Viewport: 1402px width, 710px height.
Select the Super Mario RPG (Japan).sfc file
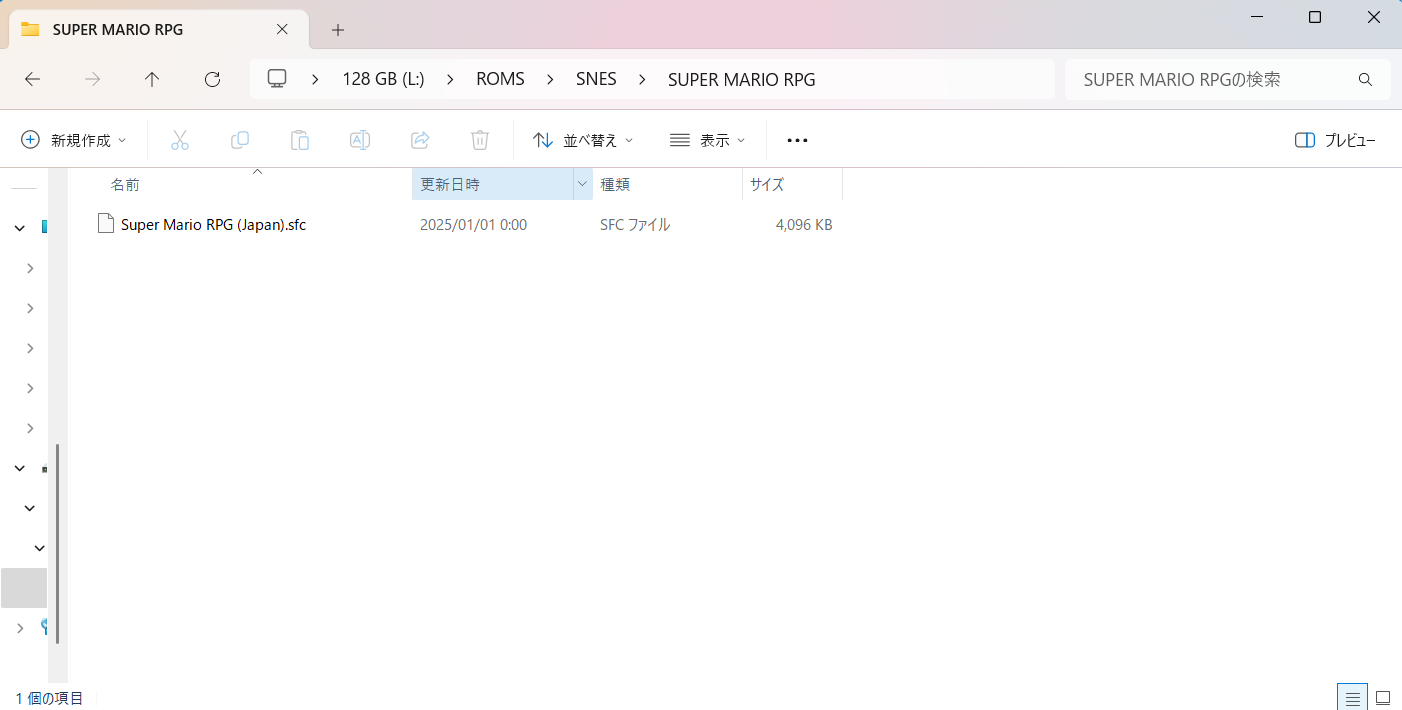click(213, 225)
